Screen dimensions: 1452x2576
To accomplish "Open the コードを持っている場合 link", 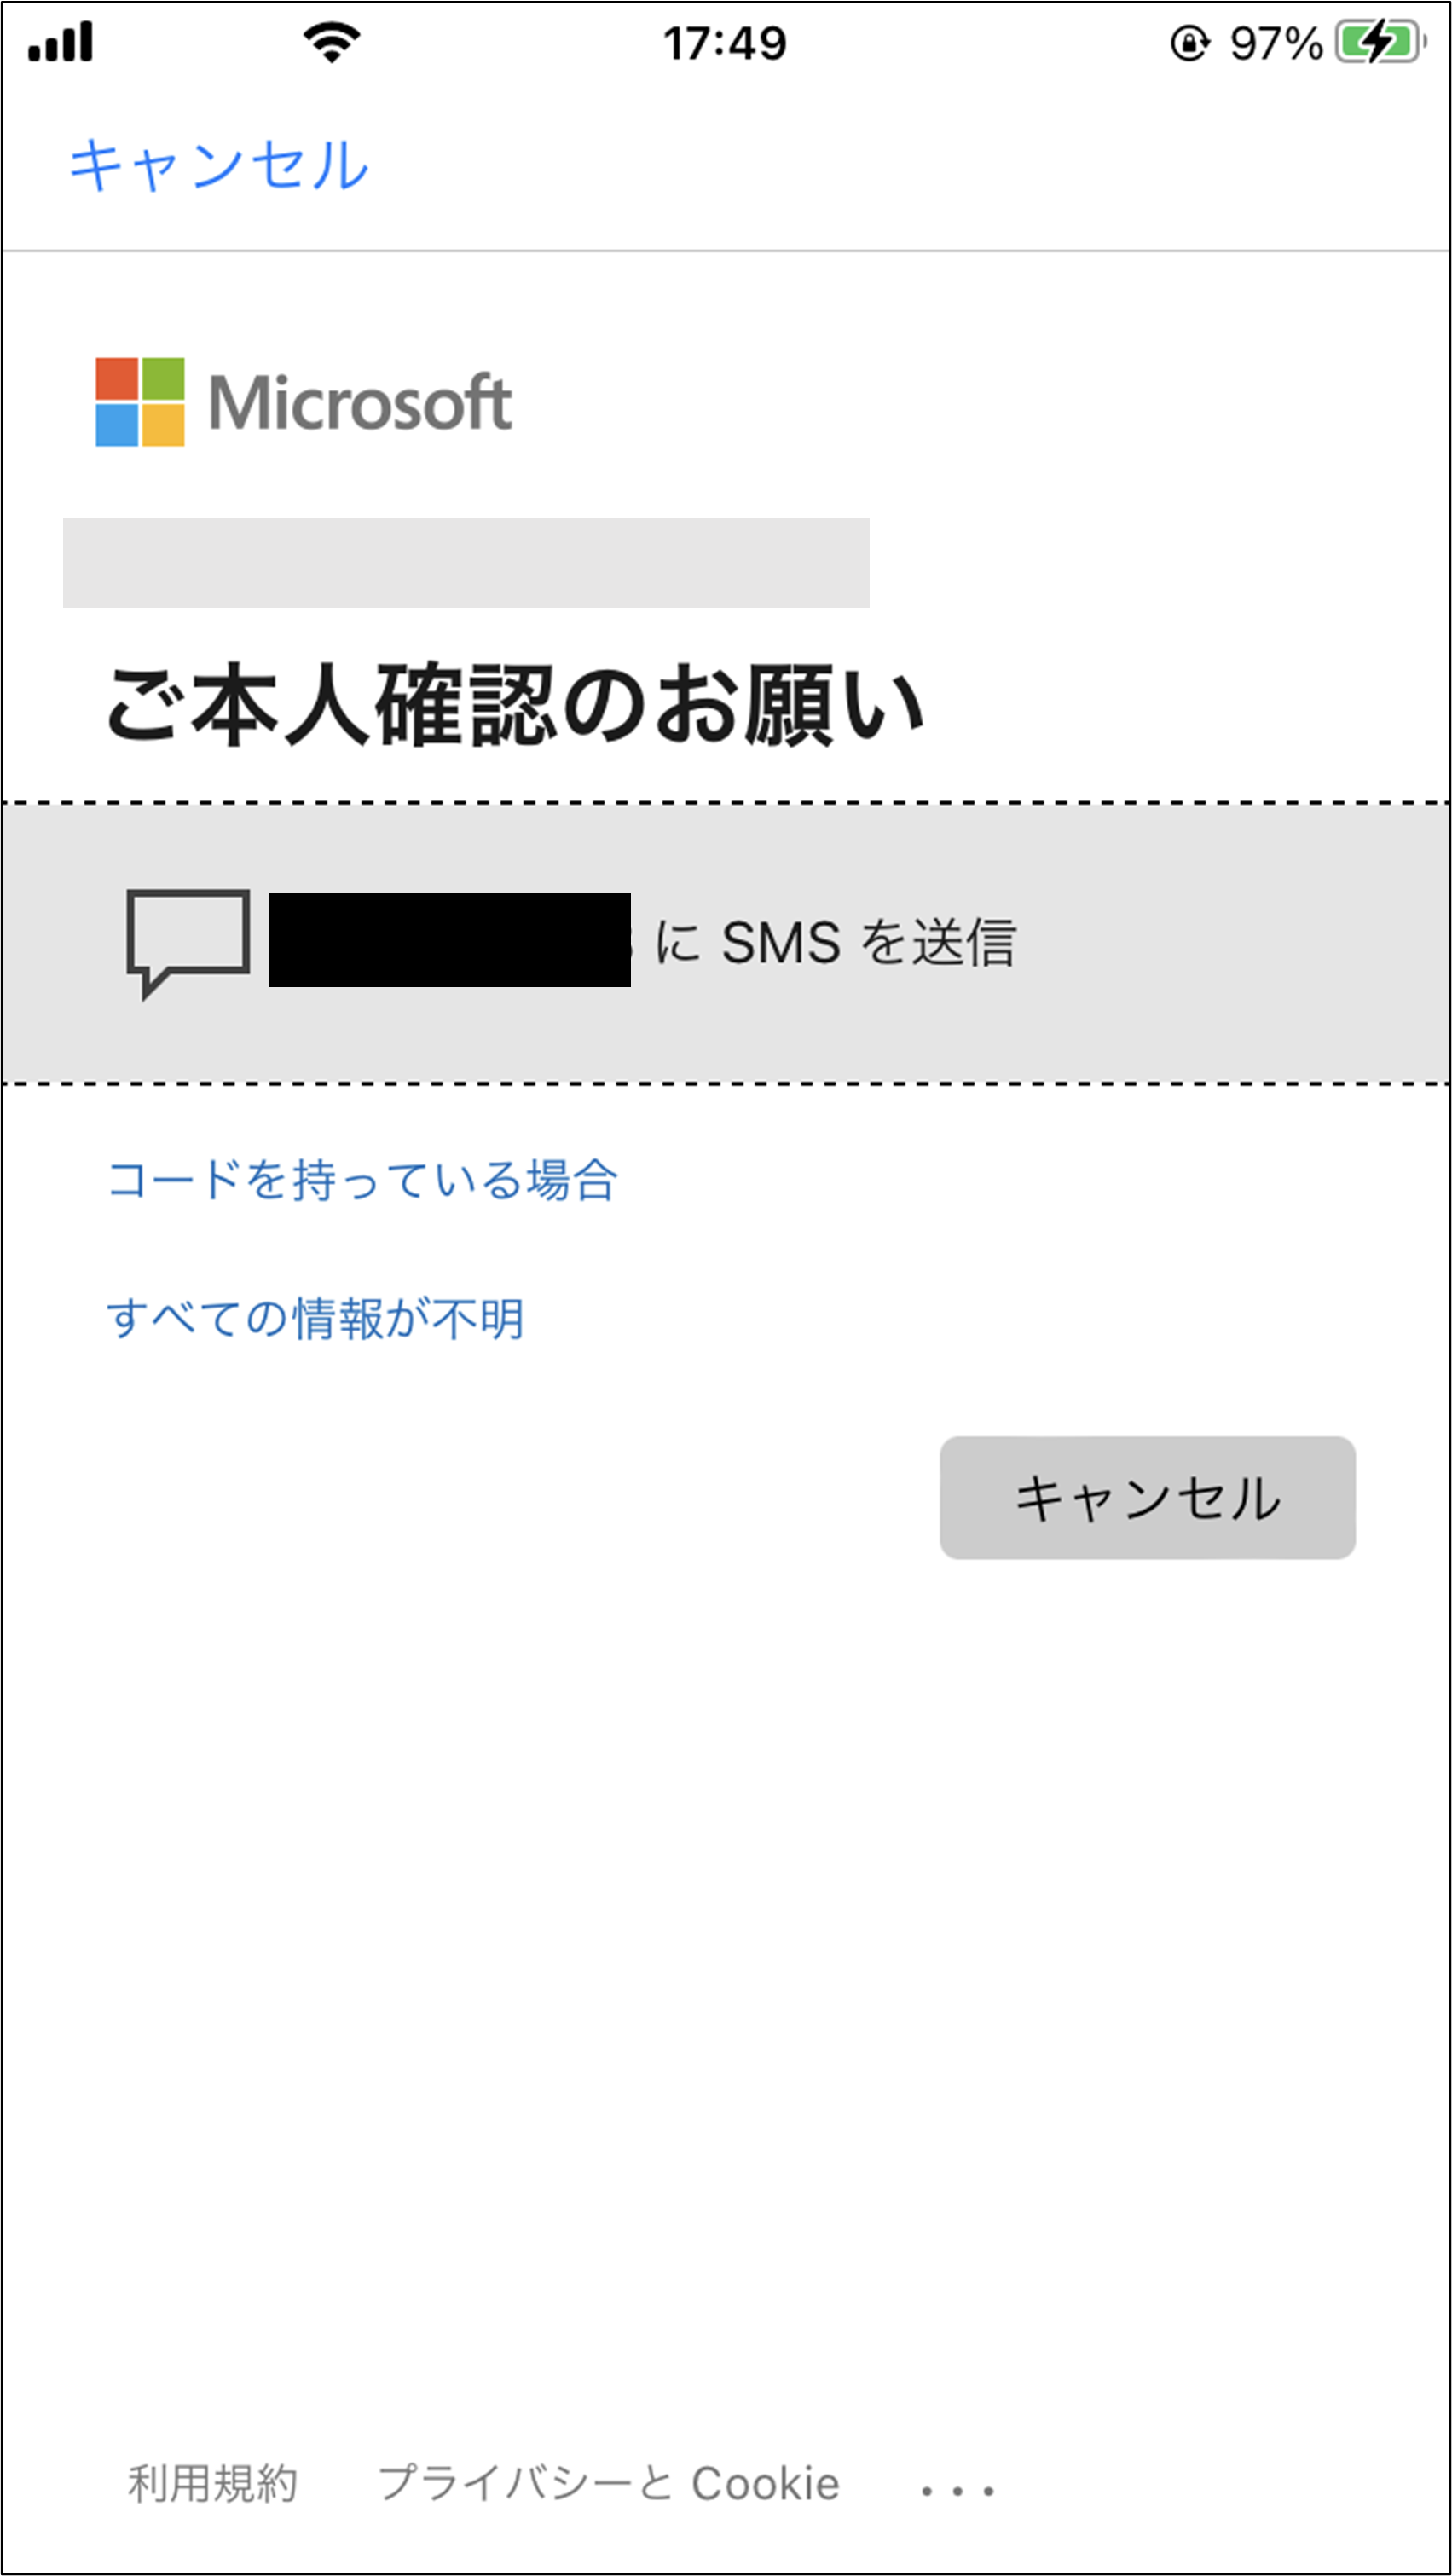I will pyautogui.click(x=362, y=1180).
